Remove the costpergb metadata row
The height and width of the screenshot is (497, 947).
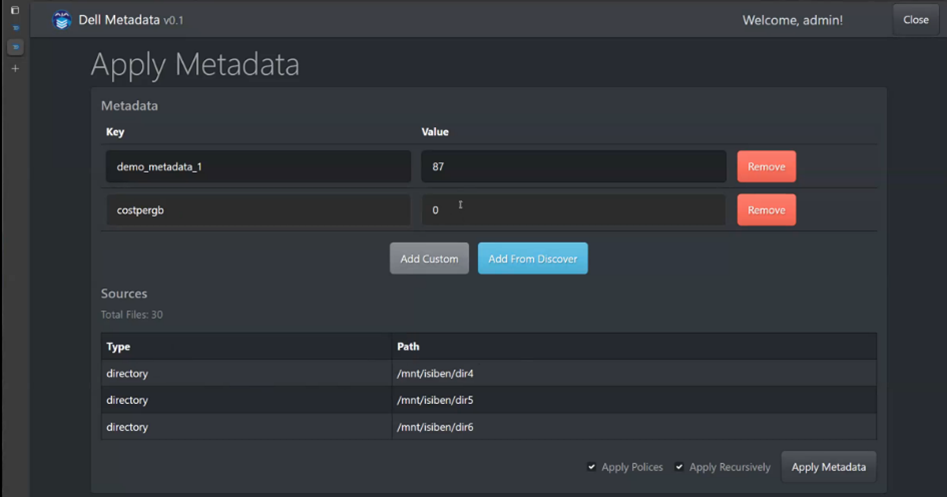click(766, 210)
